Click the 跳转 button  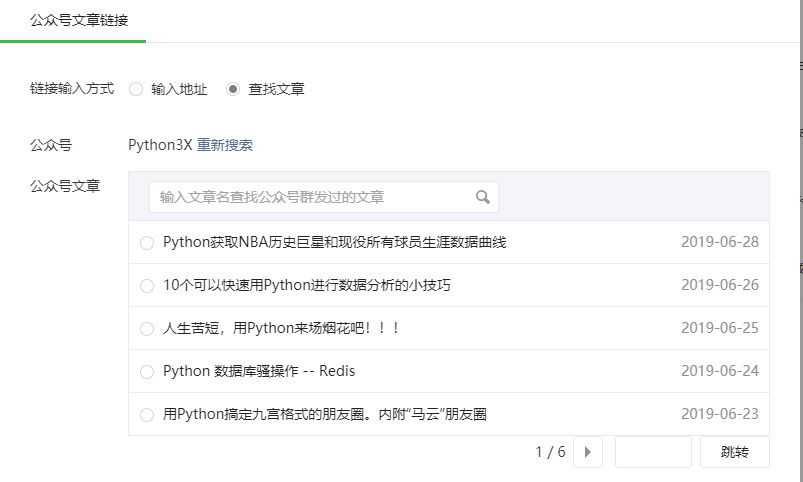[x=734, y=452]
